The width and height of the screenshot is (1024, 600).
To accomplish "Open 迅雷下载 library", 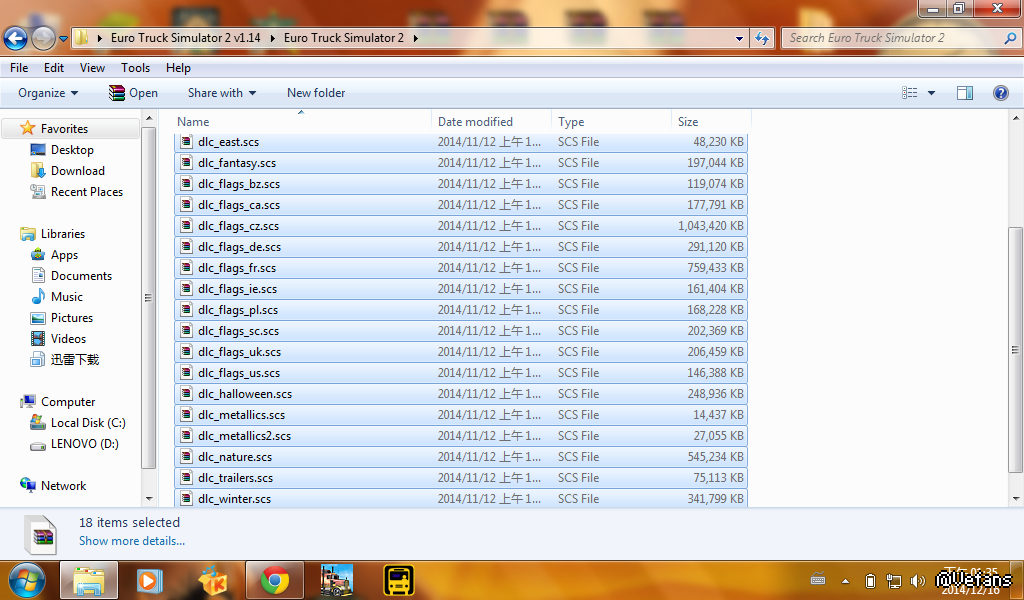I will (74, 359).
